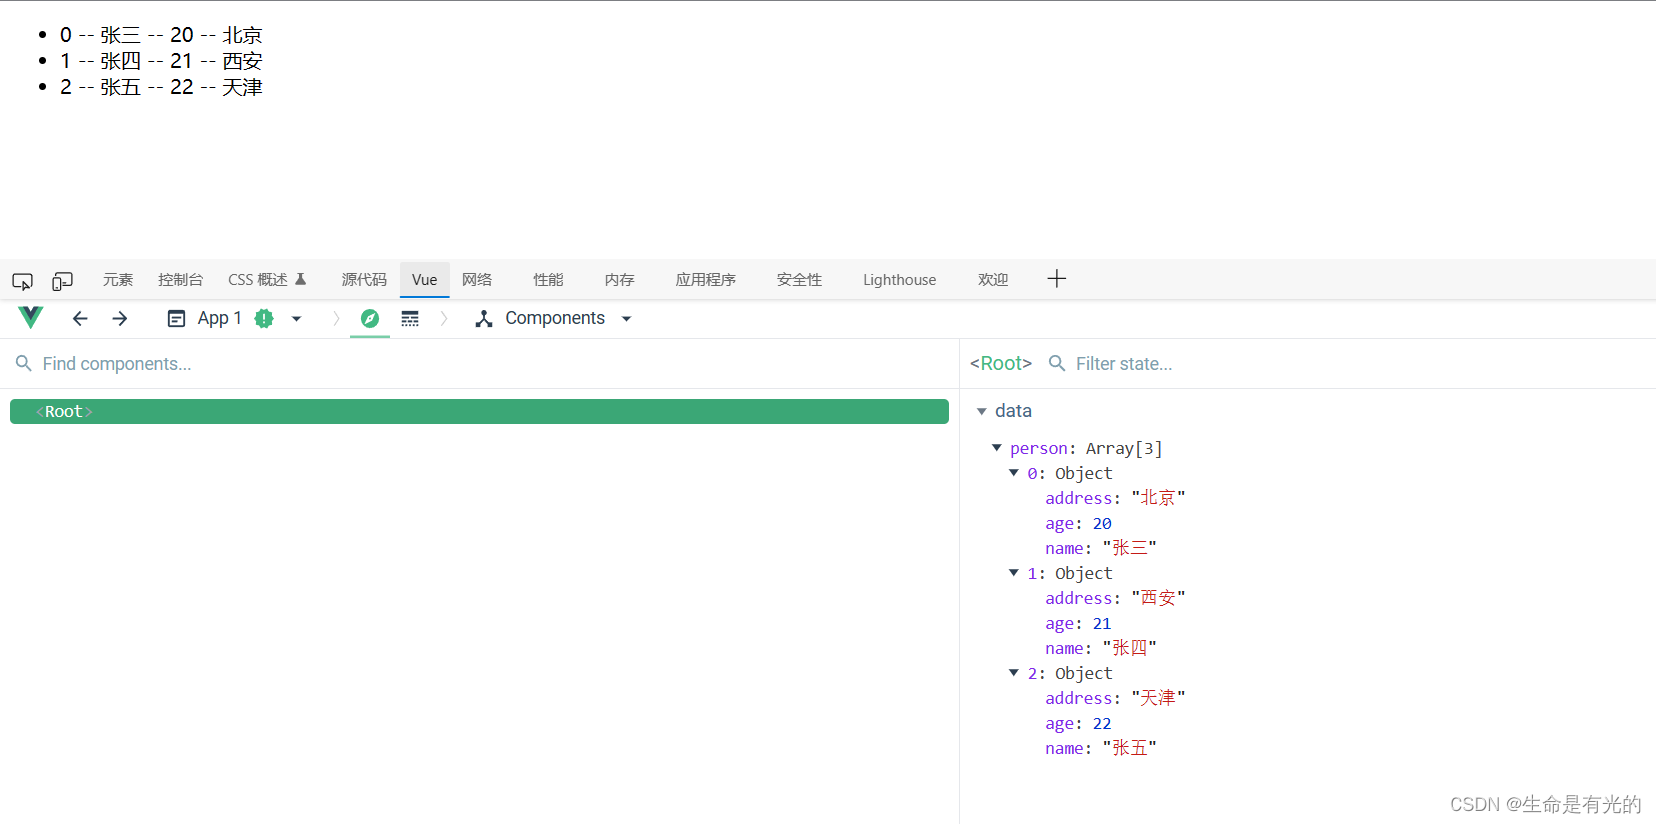
Task: Click the App 1 window icon
Action: click(x=176, y=318)
